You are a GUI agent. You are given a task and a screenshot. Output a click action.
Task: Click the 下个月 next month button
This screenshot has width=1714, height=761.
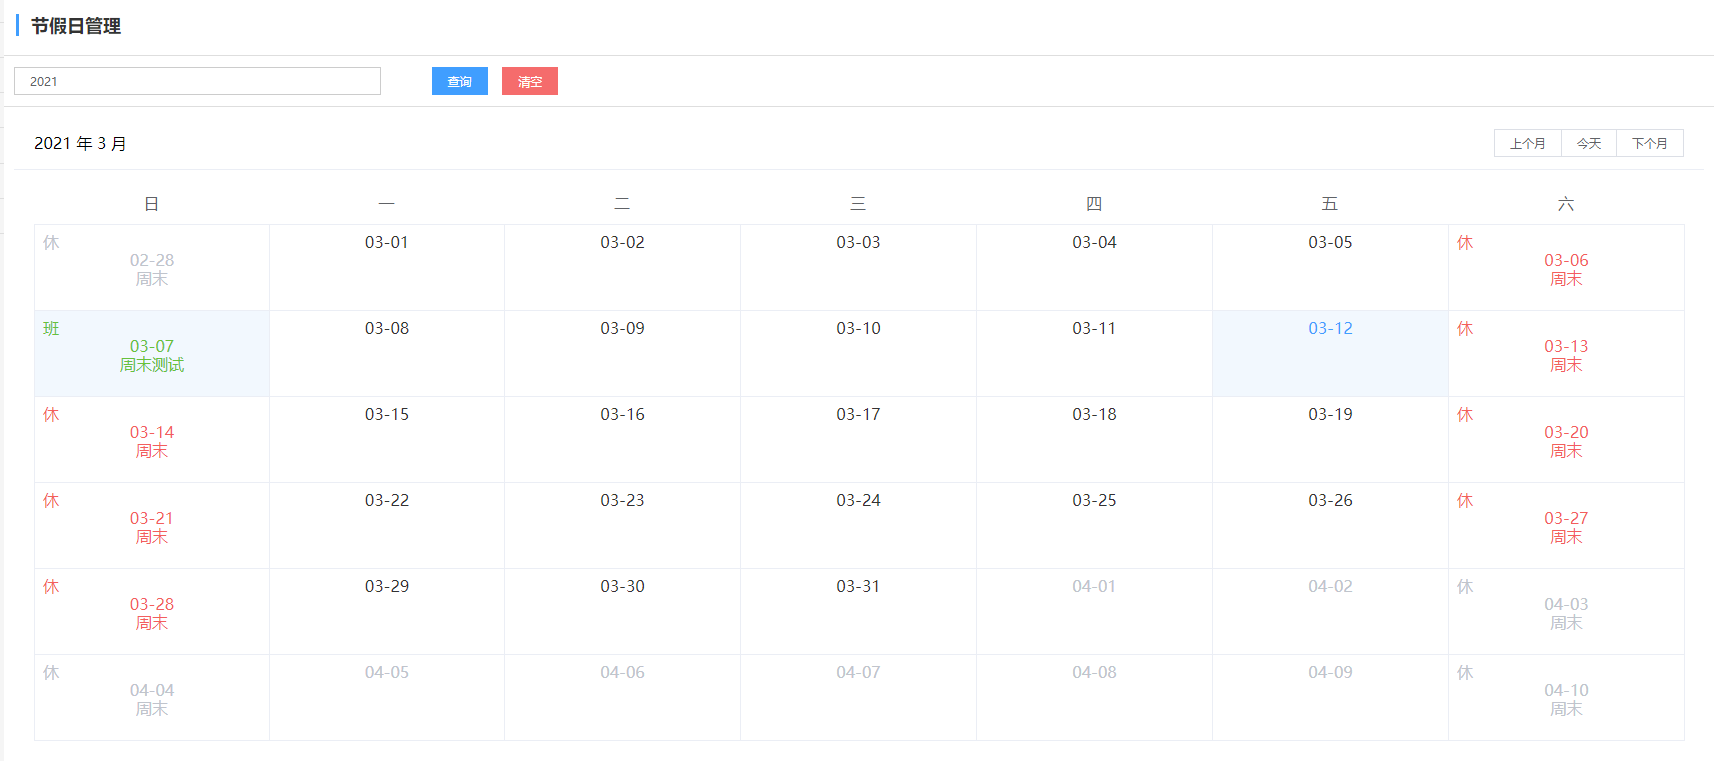pyautogui.click(x=1650, y=143)
